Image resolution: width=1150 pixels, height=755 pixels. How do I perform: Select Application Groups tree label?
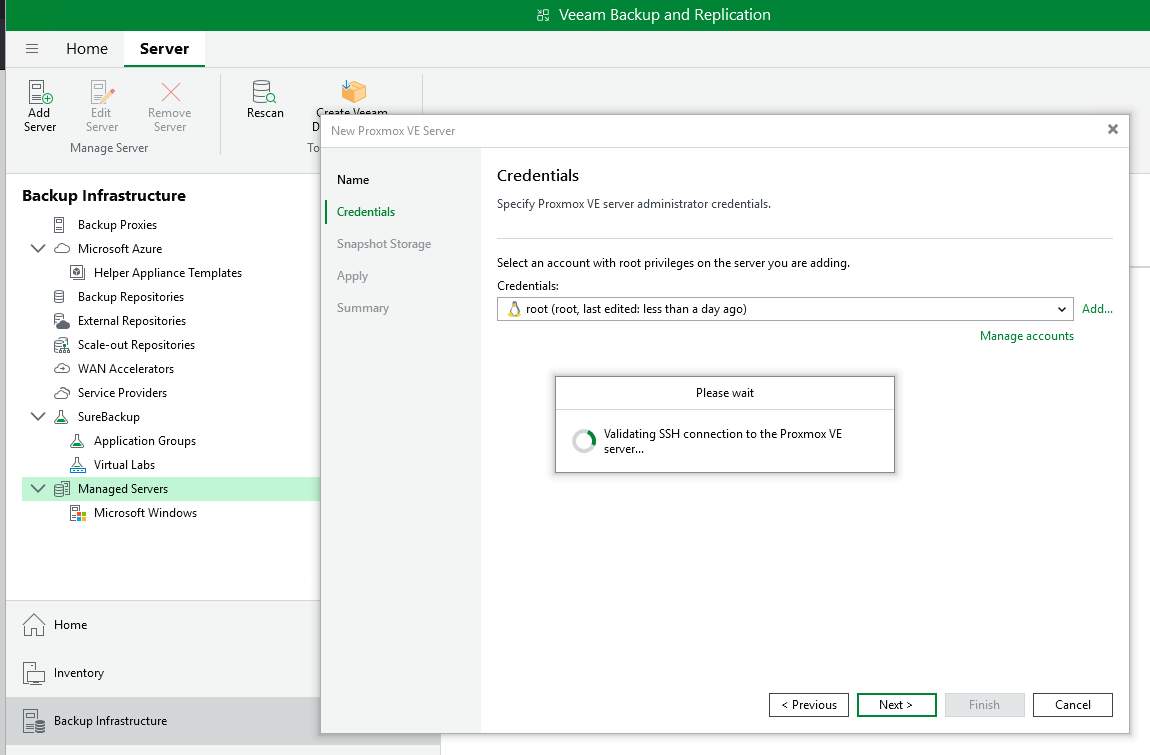(x=144, y=441)
